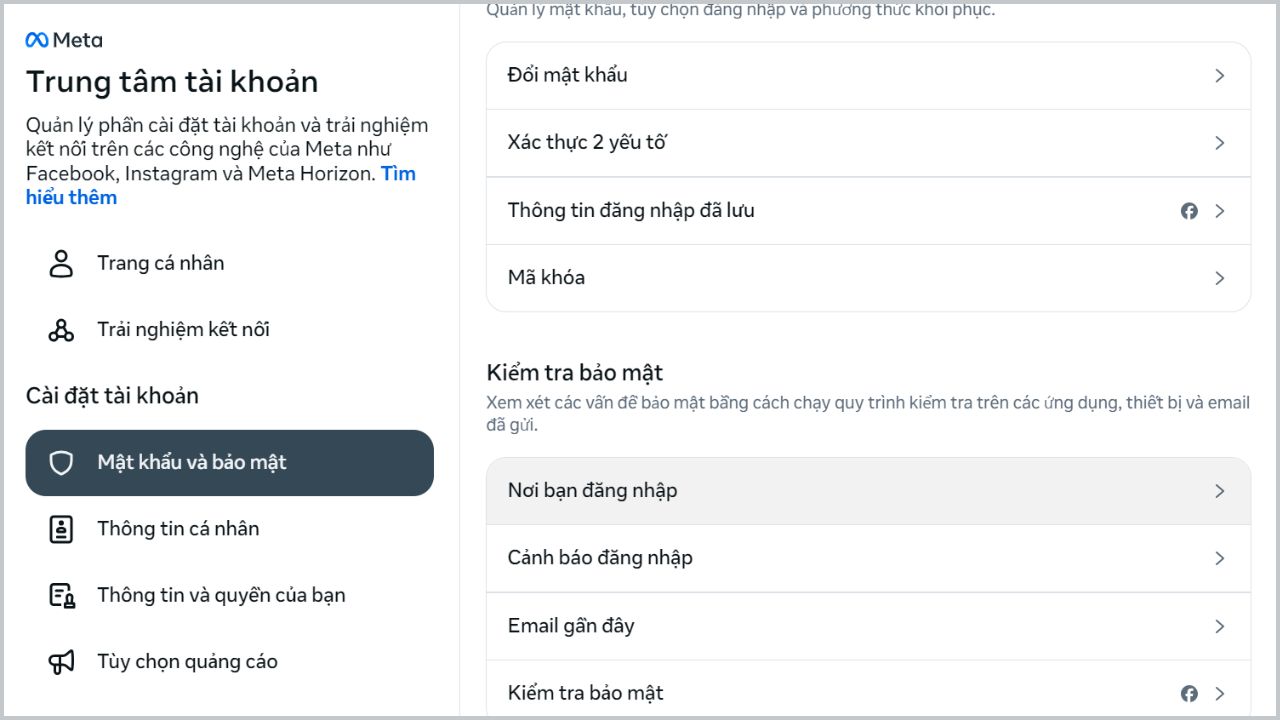Expand the Kiểm tra bảo mật row chevron

1220,693
